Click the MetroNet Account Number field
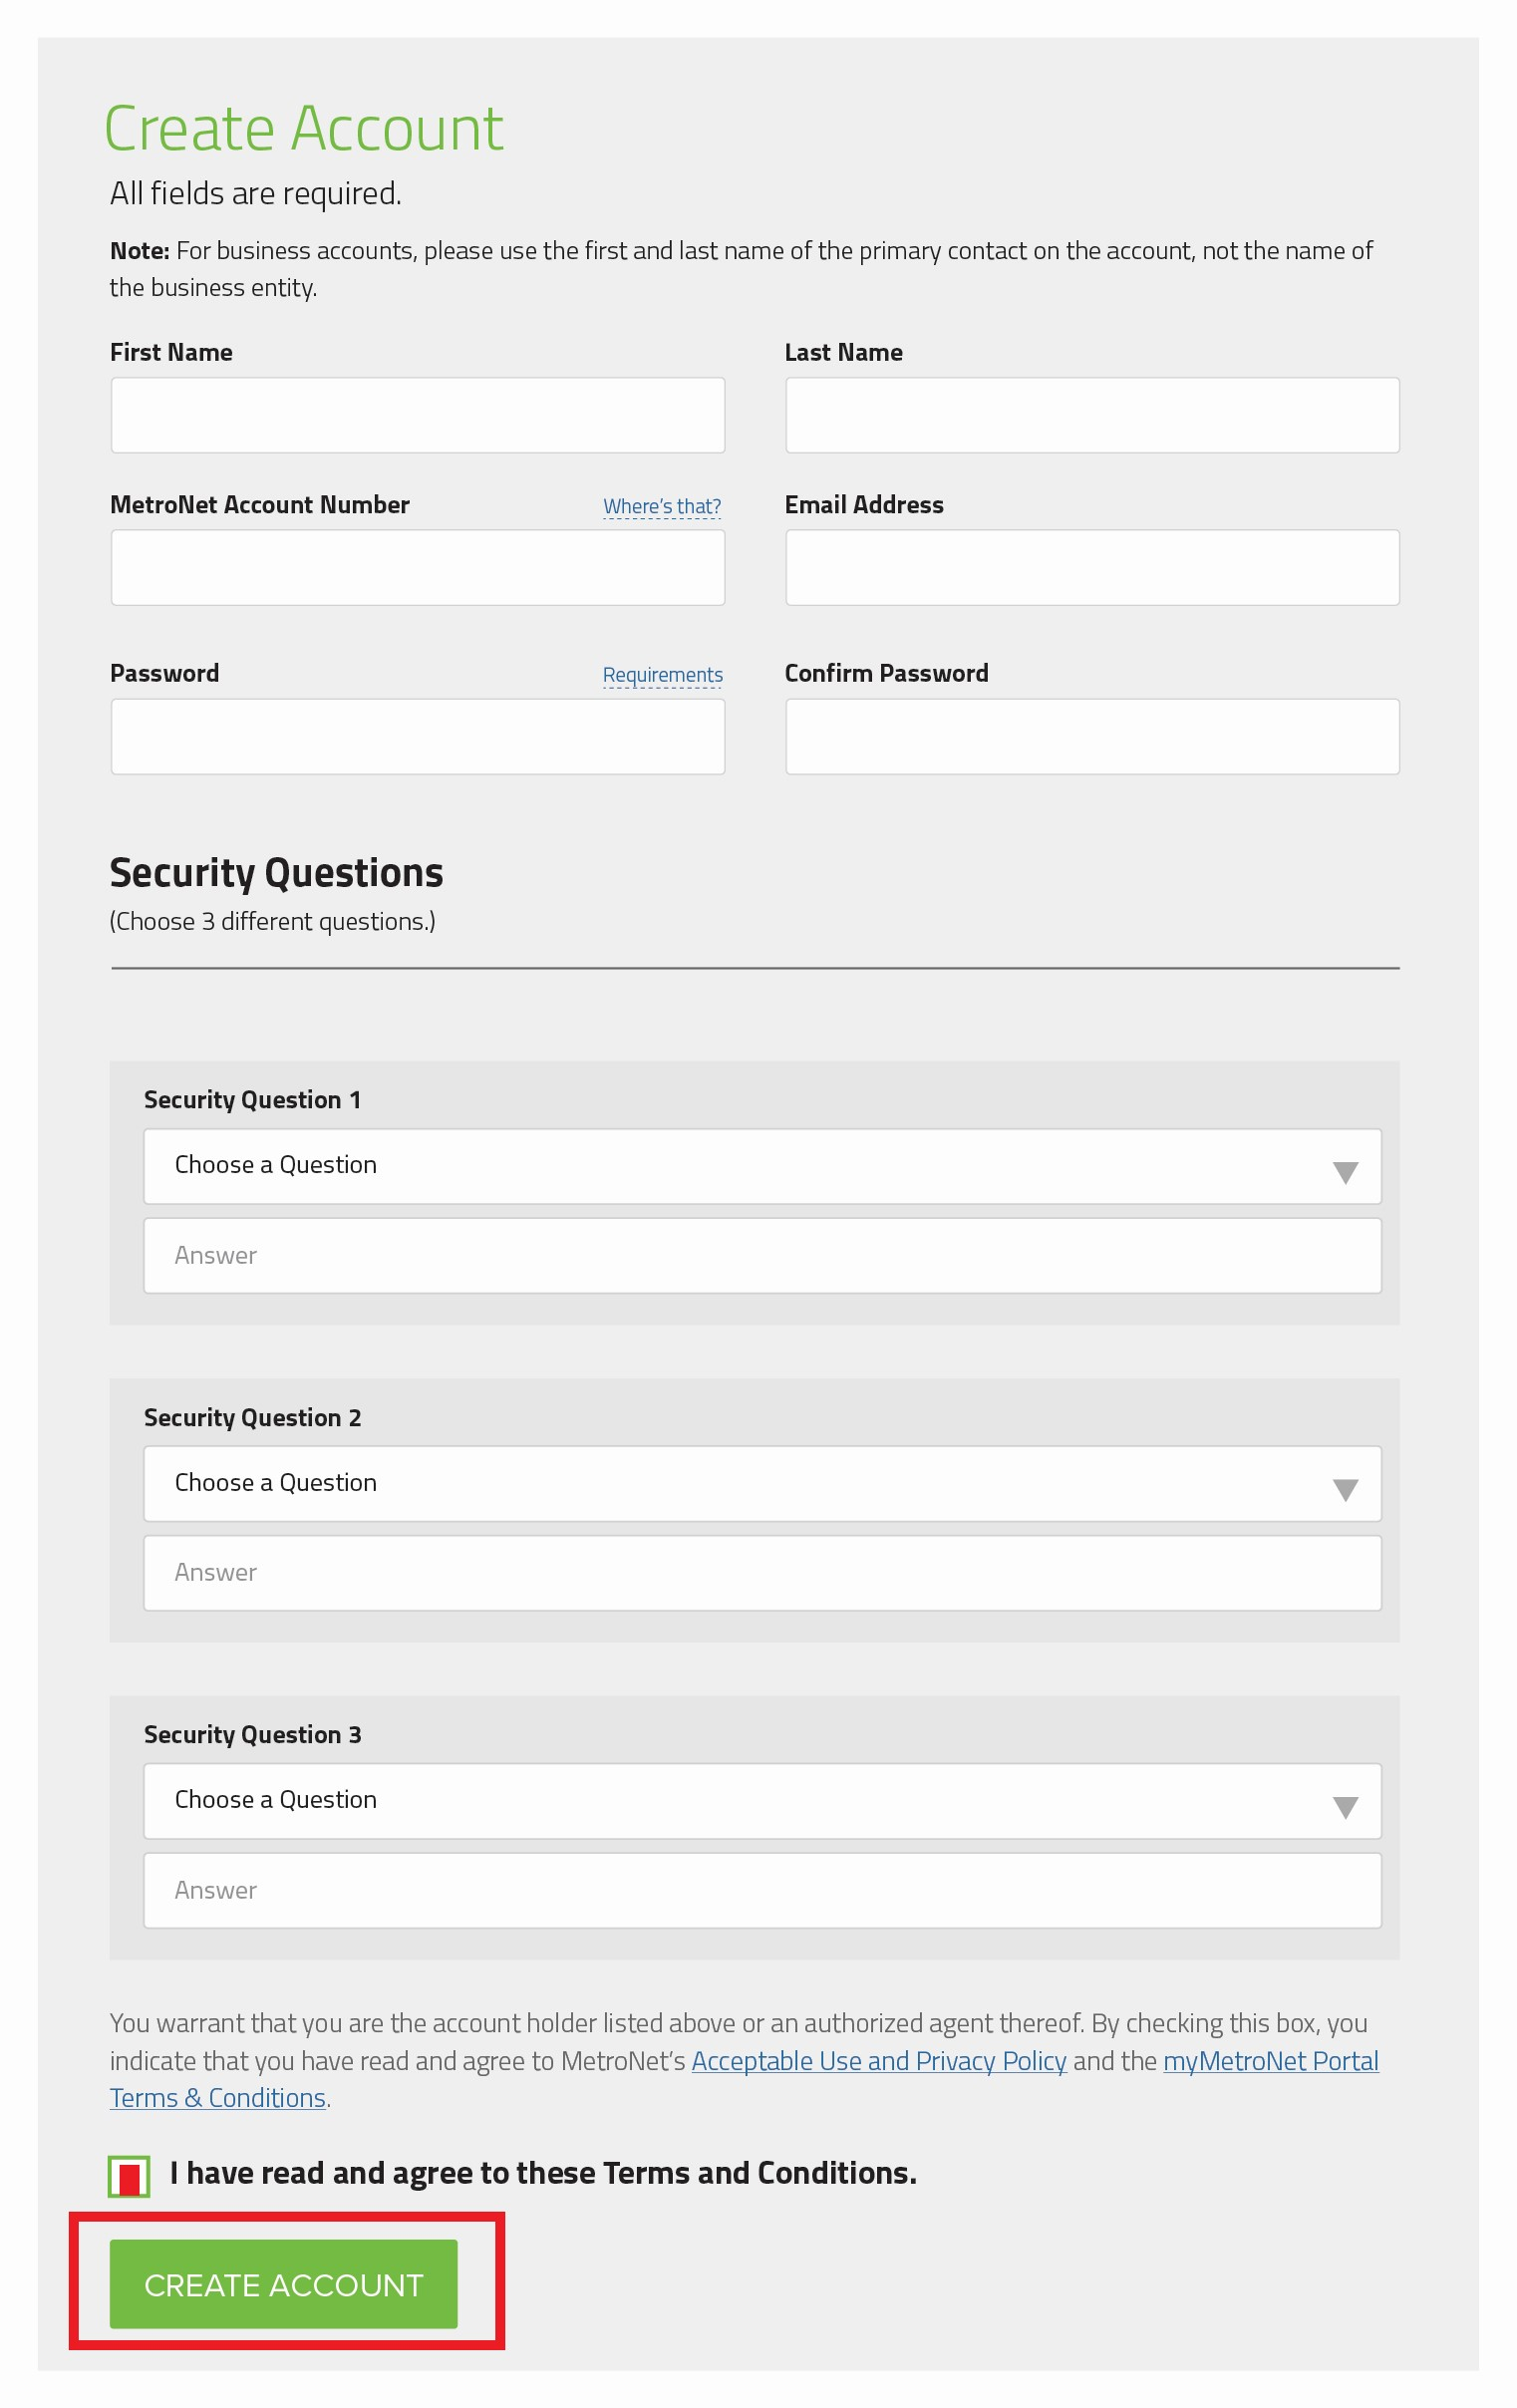Image resolution: width=1517 pixels, height=2408 pixels. (x=417, y=566)
